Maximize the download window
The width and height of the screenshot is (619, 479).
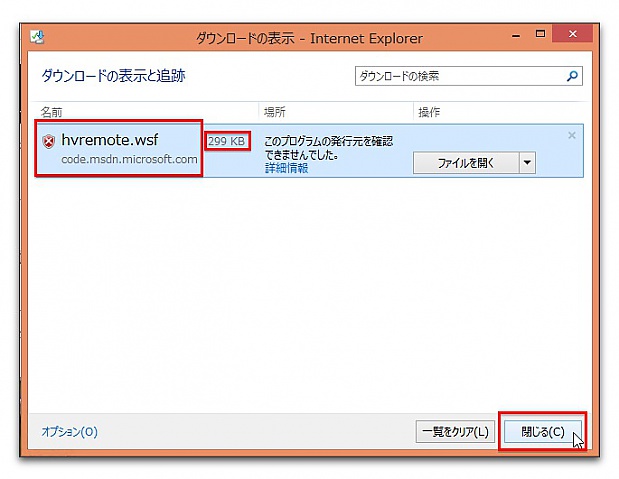click(x=540, y=34)
